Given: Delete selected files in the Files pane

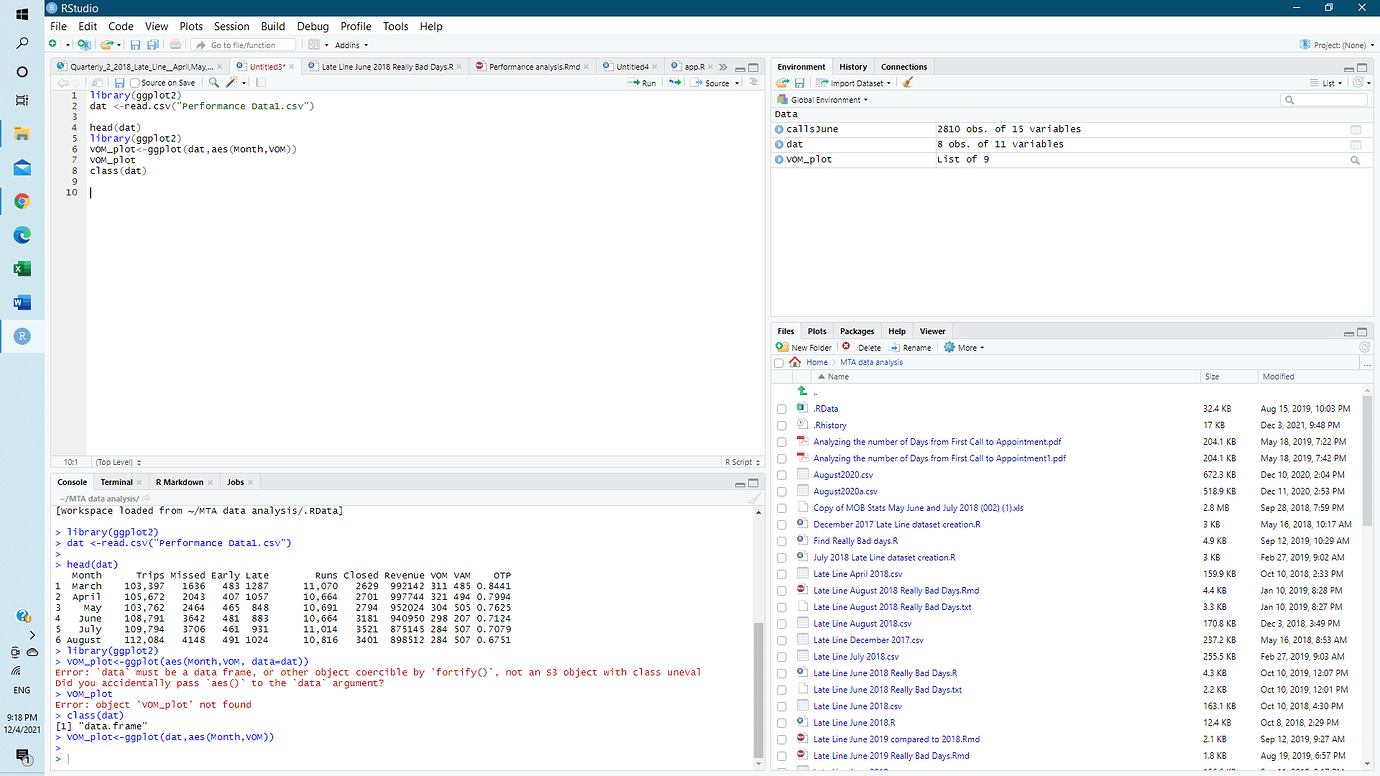Looking at the screenshot, I should (862, 347).
